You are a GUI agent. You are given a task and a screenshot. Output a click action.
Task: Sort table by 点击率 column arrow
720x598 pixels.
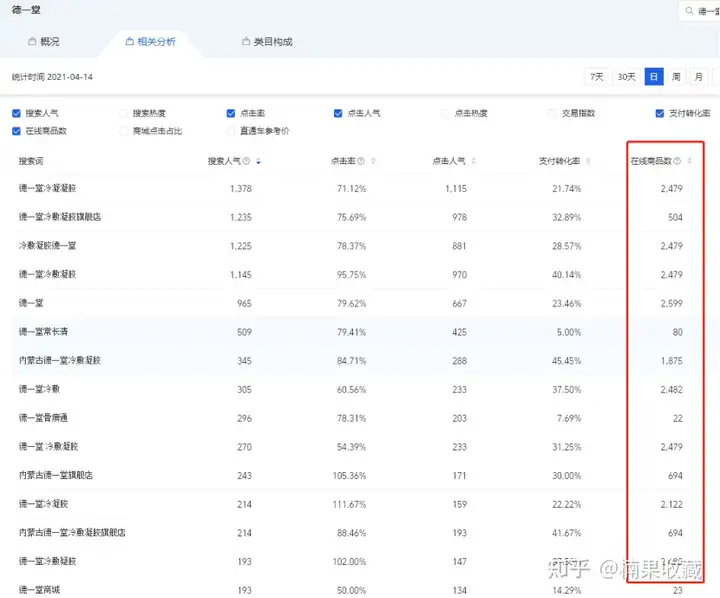pos(373,161)
